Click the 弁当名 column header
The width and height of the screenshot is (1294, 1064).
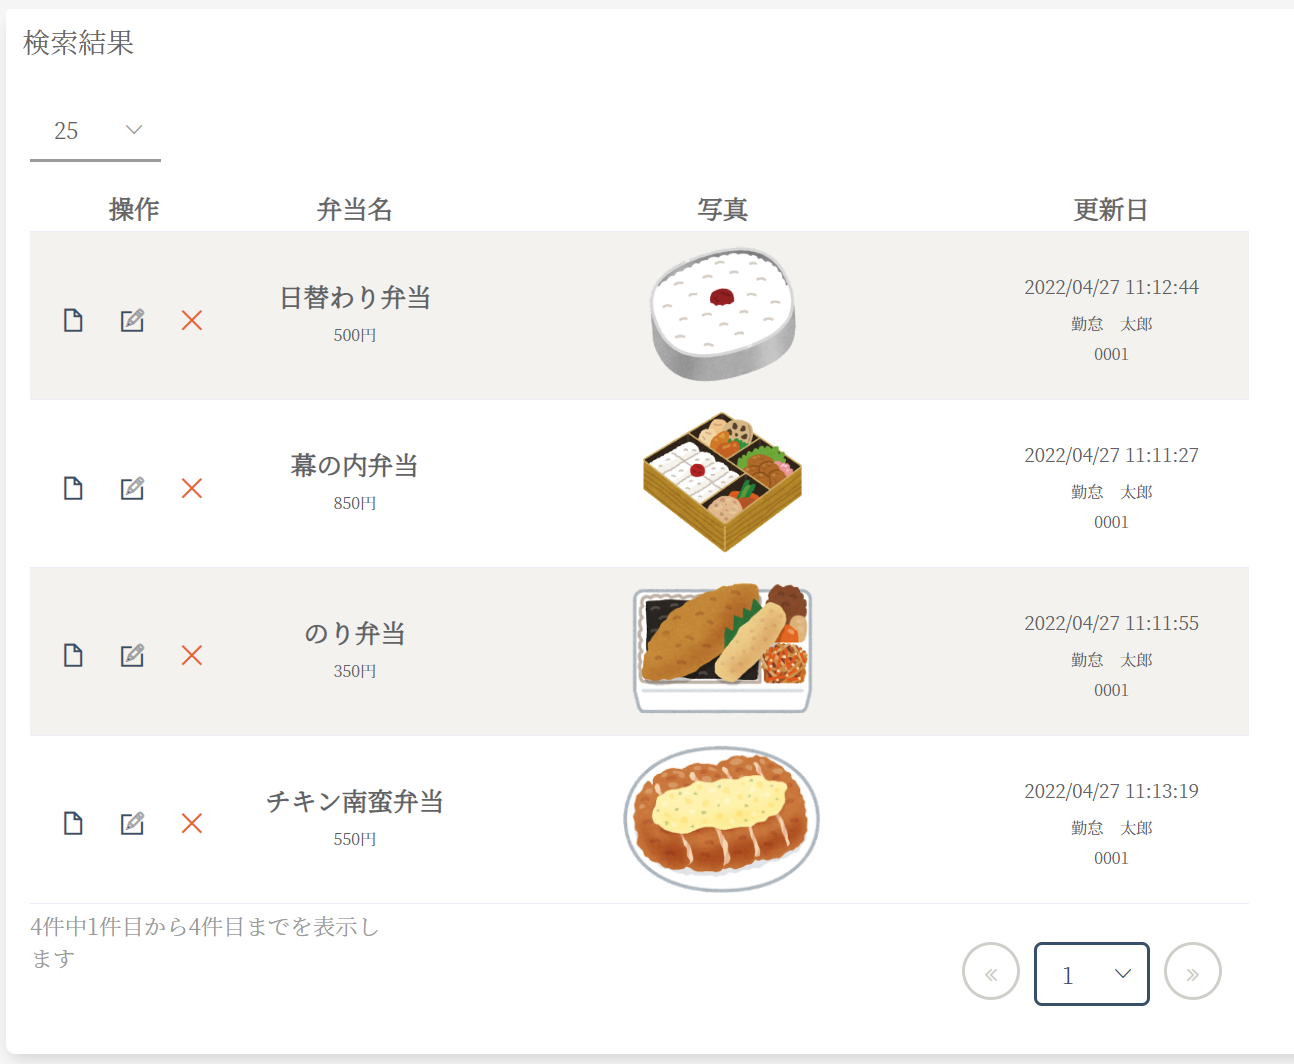point(354,210)
